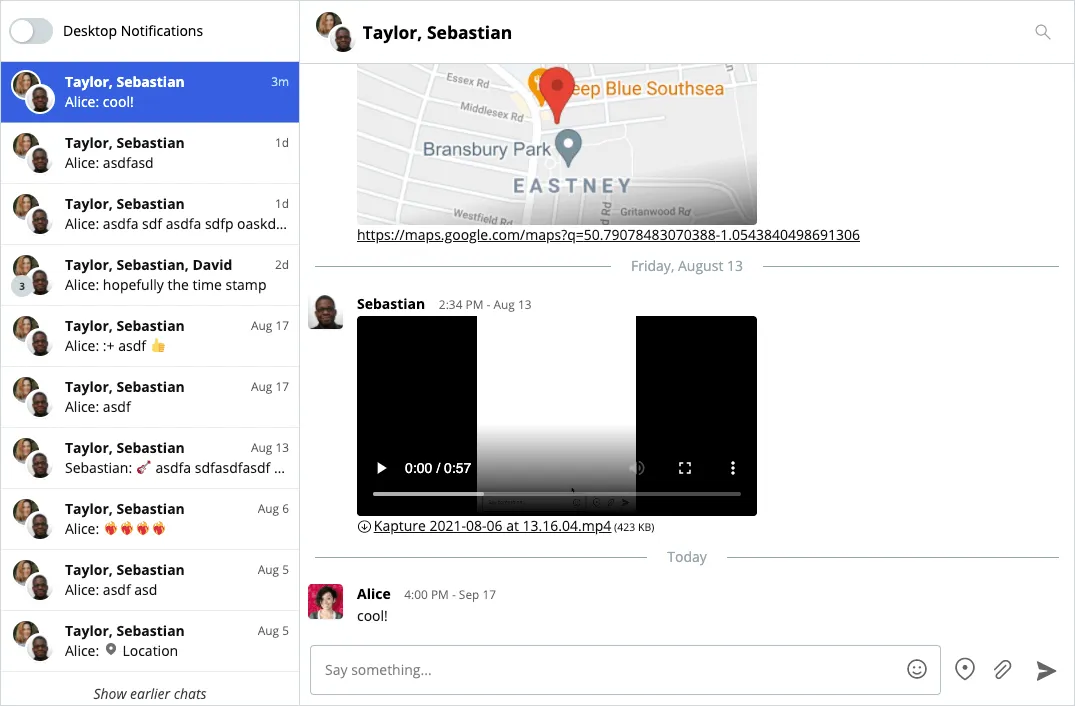Share a location using the pin icon
The width and height of the screenshot is (1075, 706).
pos(964,669)
